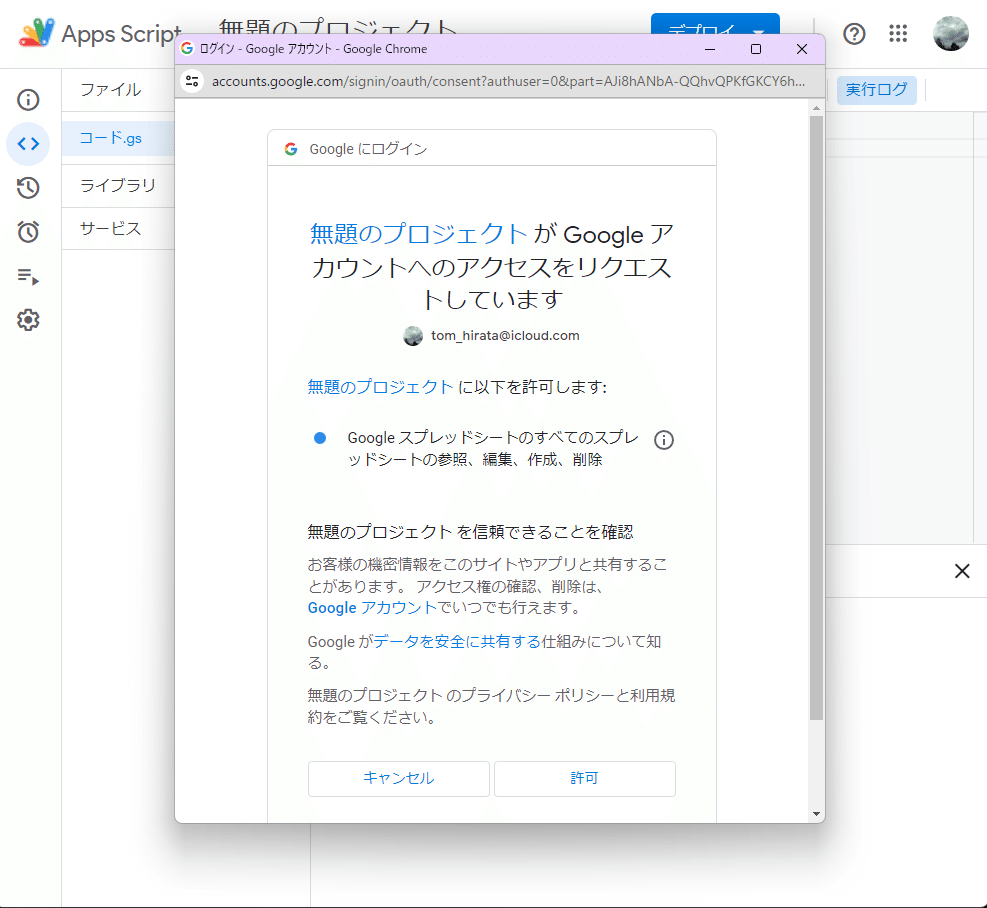This screenshot has height=908, width=987.
Task: Close the execution log panel with X
Action: click(962, 571)
